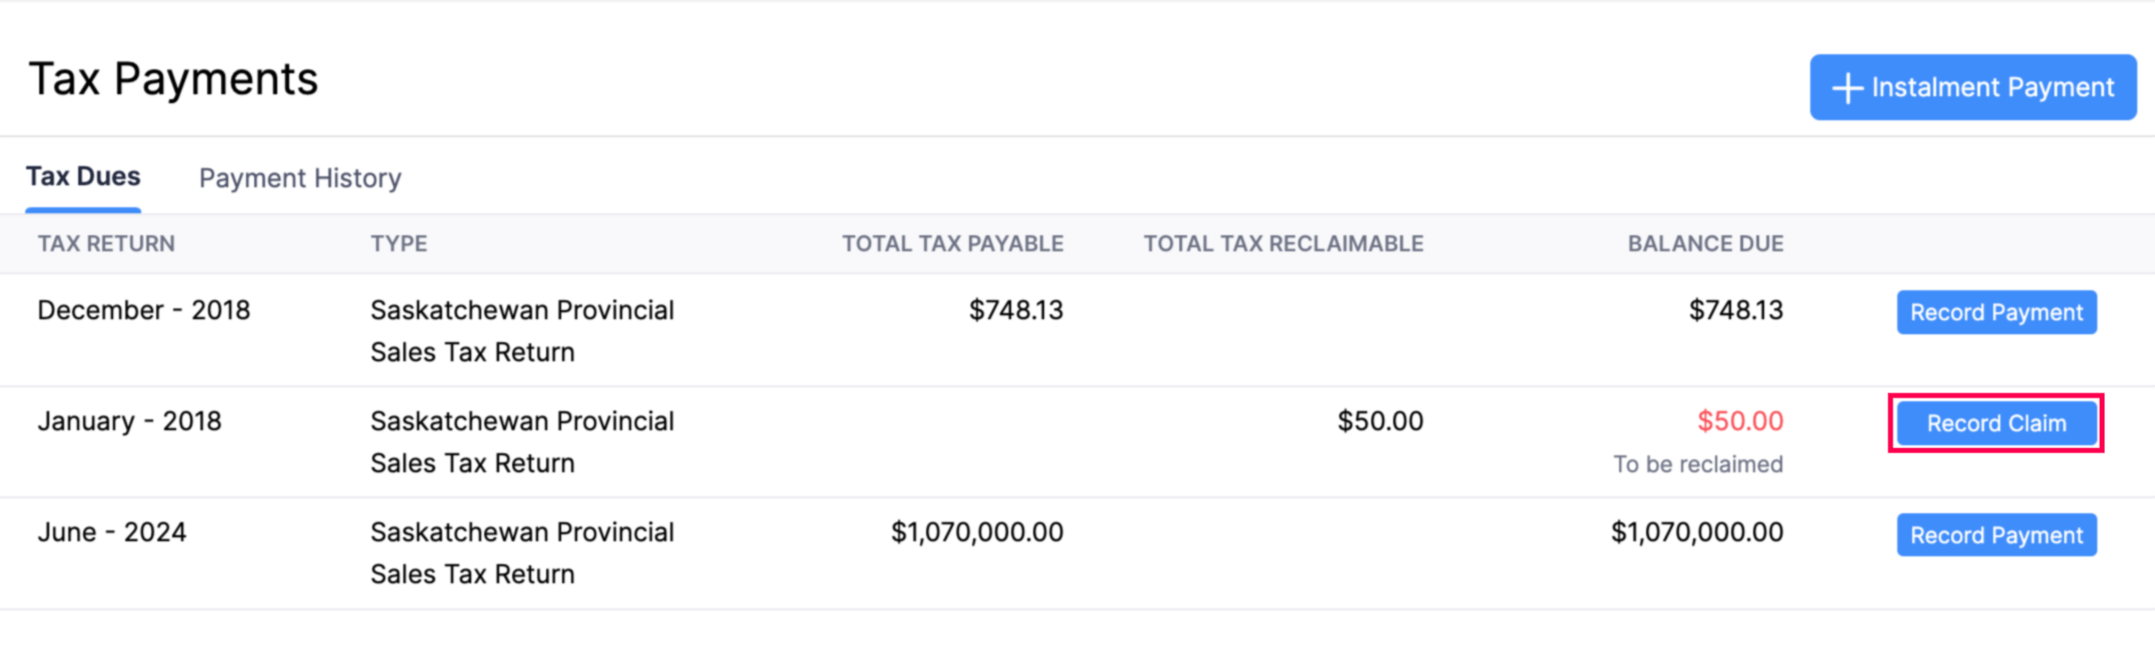Viewport: 2155px width, 671px height.
Task: Click the Total Tax Reclaimable header
Action: [x=1283, y=244]
